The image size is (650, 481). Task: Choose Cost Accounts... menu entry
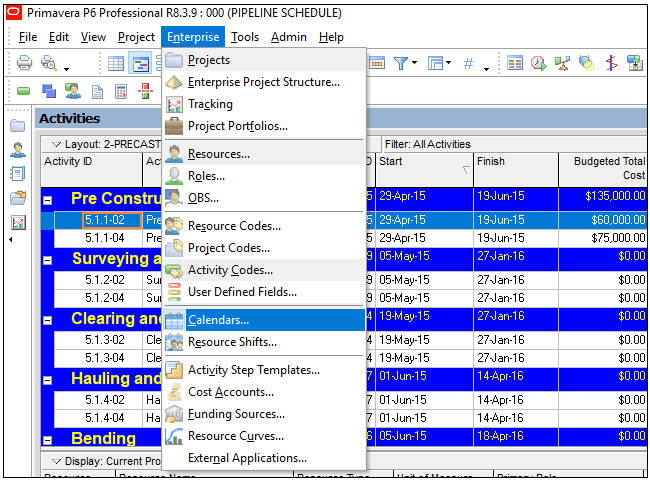[264, 392]
